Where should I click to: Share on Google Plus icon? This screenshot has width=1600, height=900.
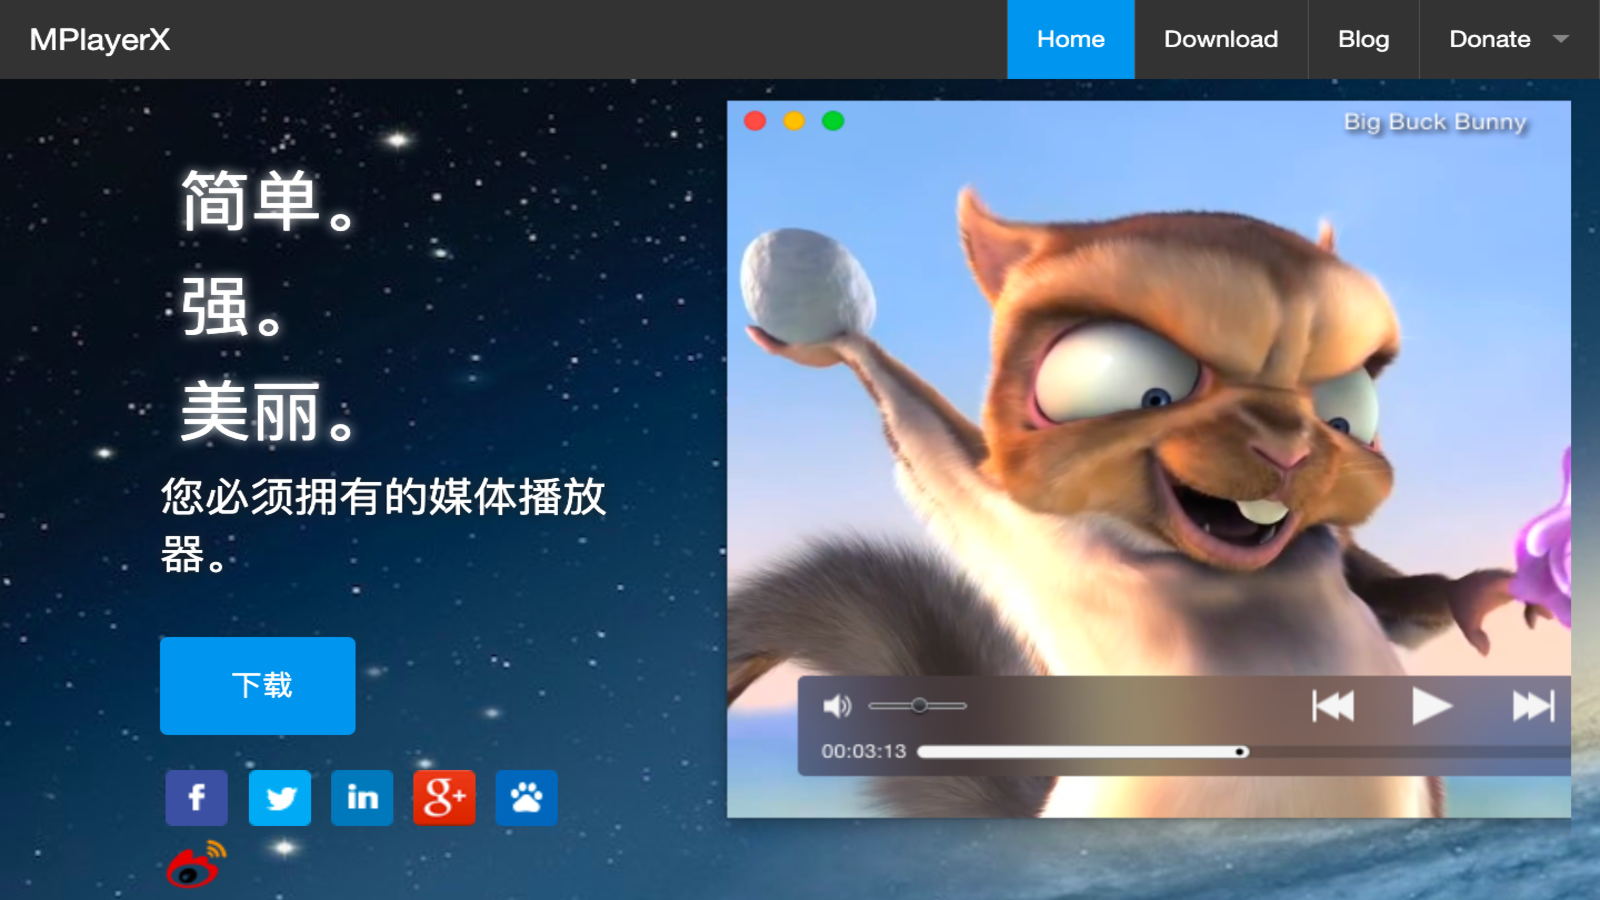click(444, 797)
